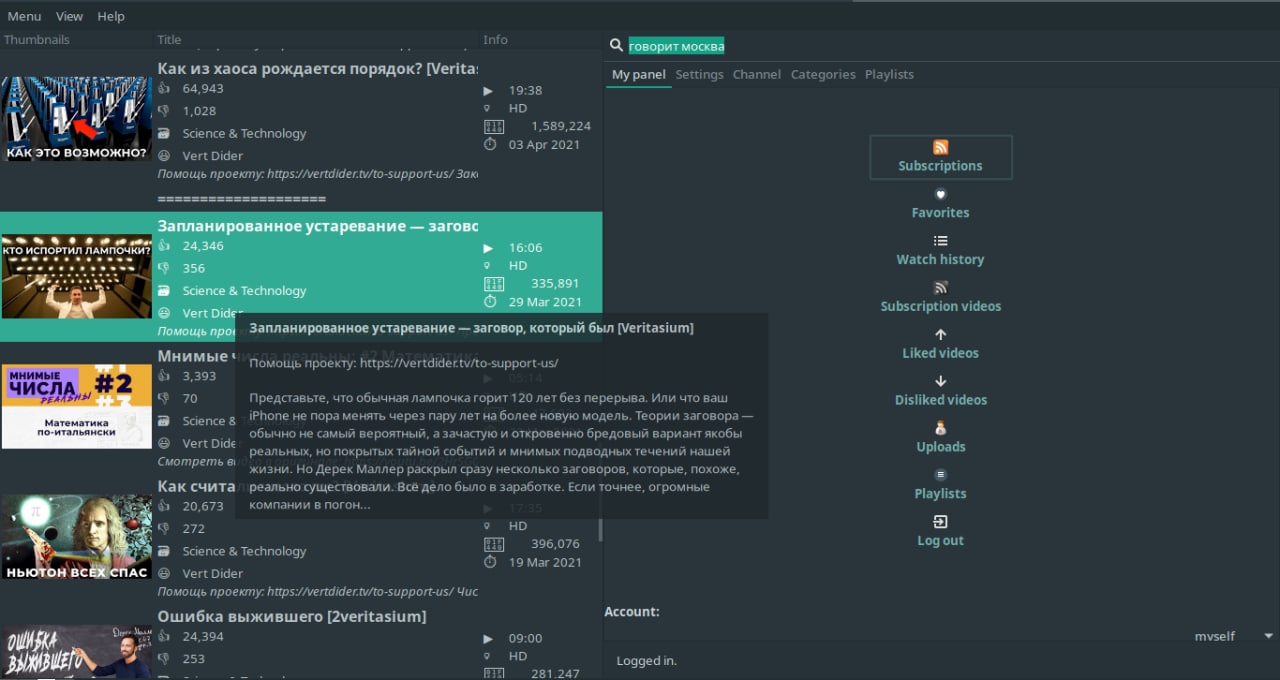Click the Title column header

(170, 40)
